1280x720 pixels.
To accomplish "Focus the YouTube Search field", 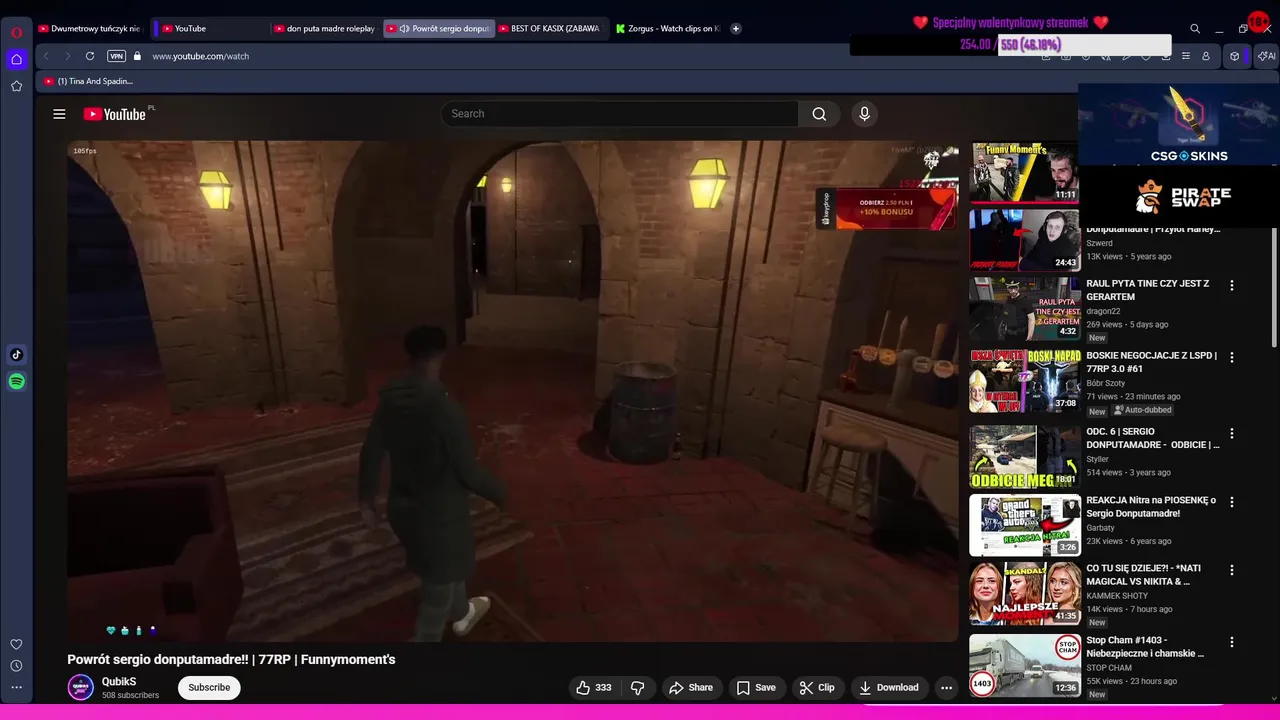I will coord(620,114).
